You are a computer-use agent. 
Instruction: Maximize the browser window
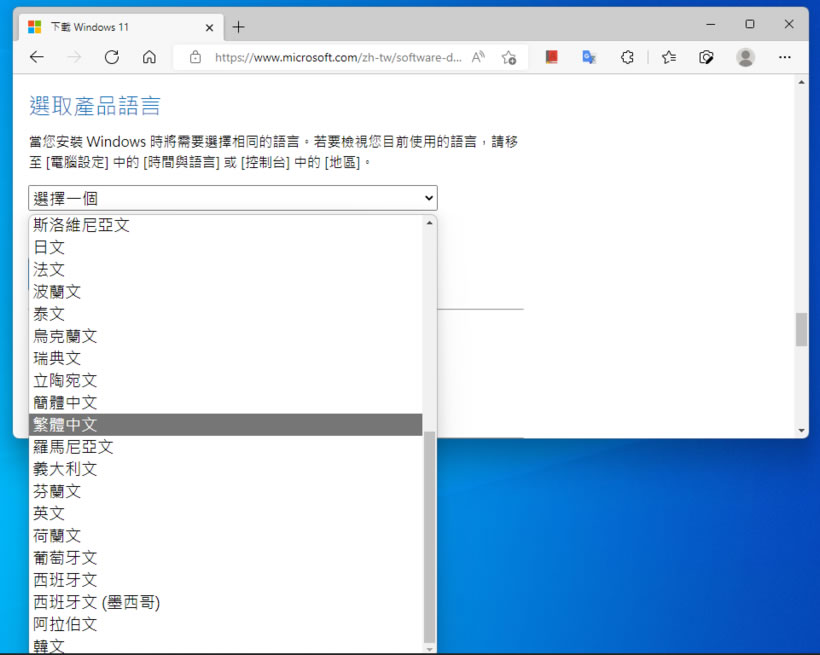pyautogui.click(x=749, y=24)
